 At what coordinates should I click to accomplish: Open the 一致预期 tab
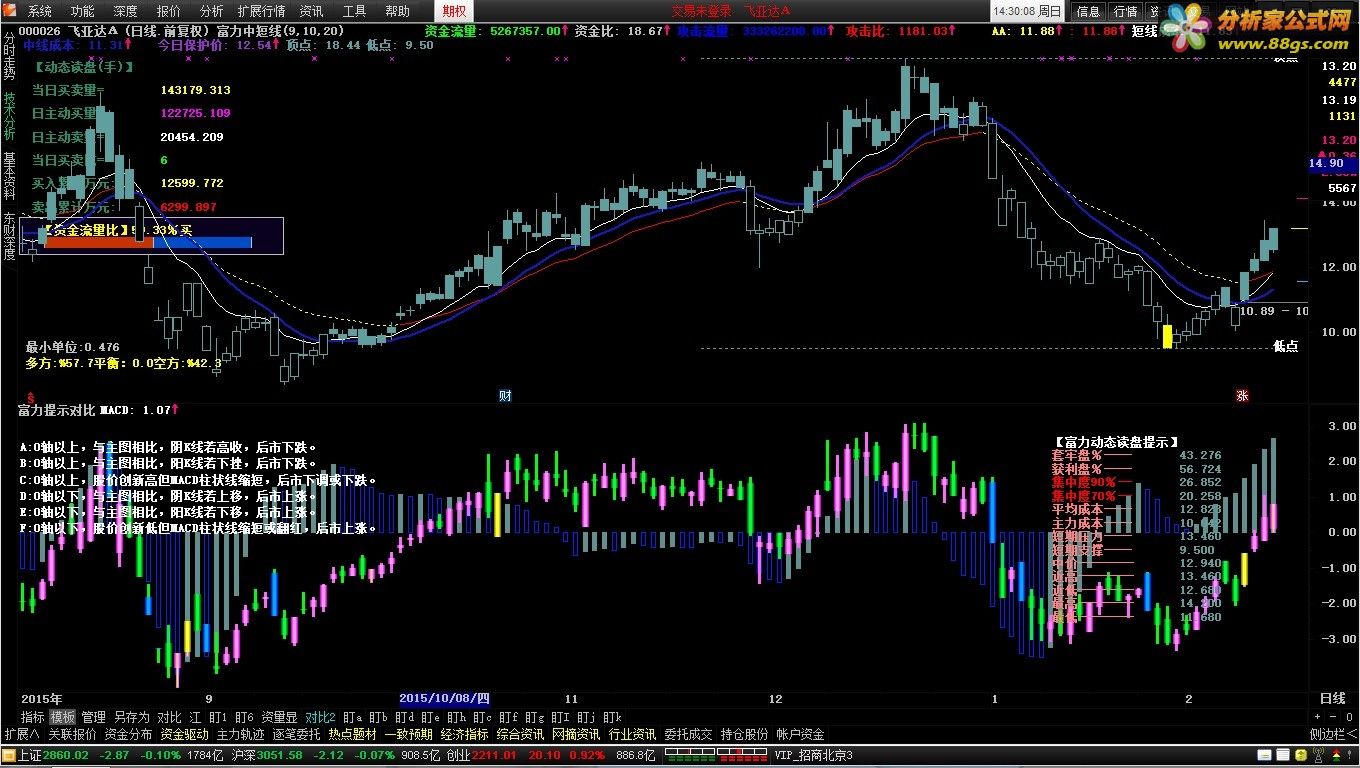point(408,734)
